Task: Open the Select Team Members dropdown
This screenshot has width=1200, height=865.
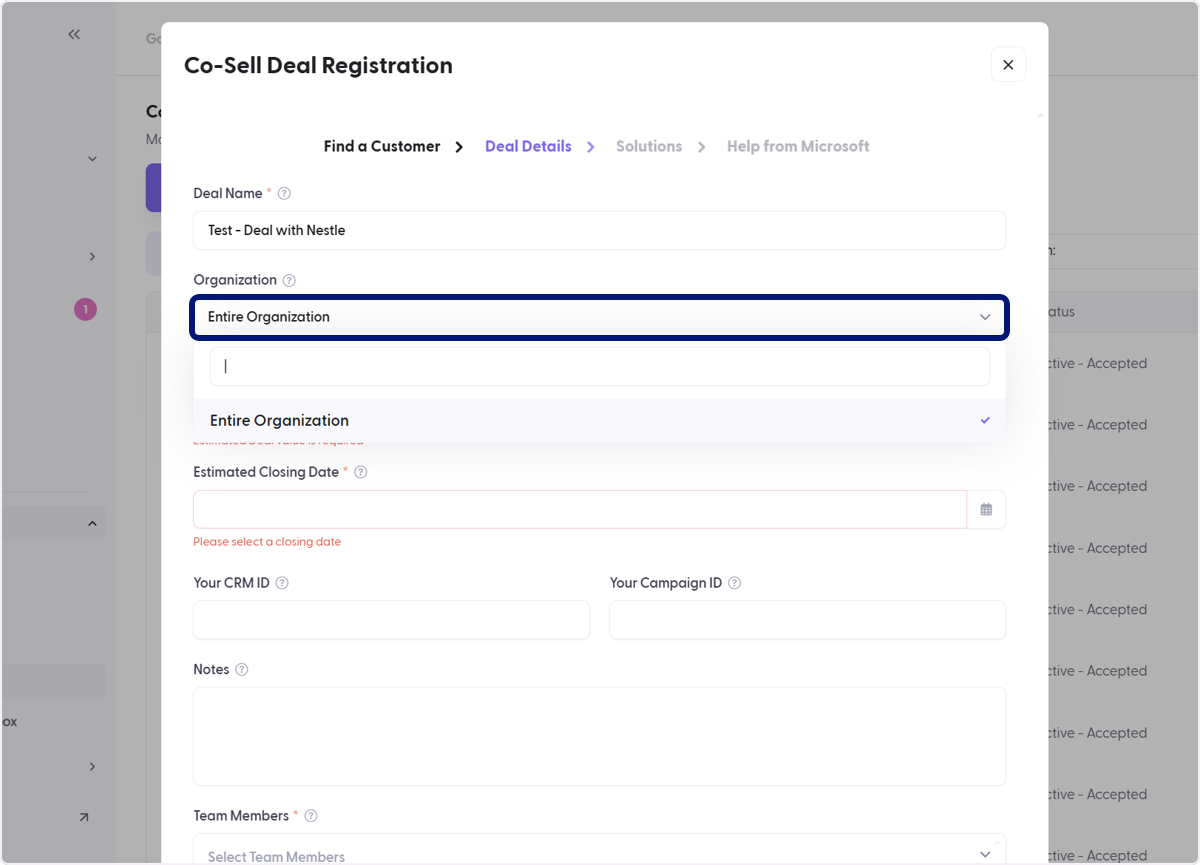Action: [600, 850]
